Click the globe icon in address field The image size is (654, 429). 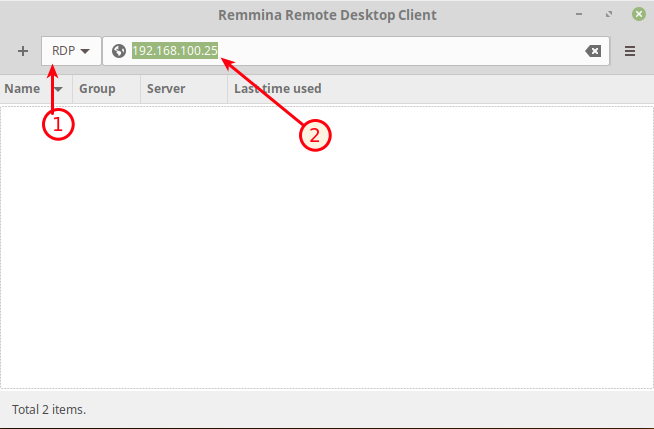point(119,51)
